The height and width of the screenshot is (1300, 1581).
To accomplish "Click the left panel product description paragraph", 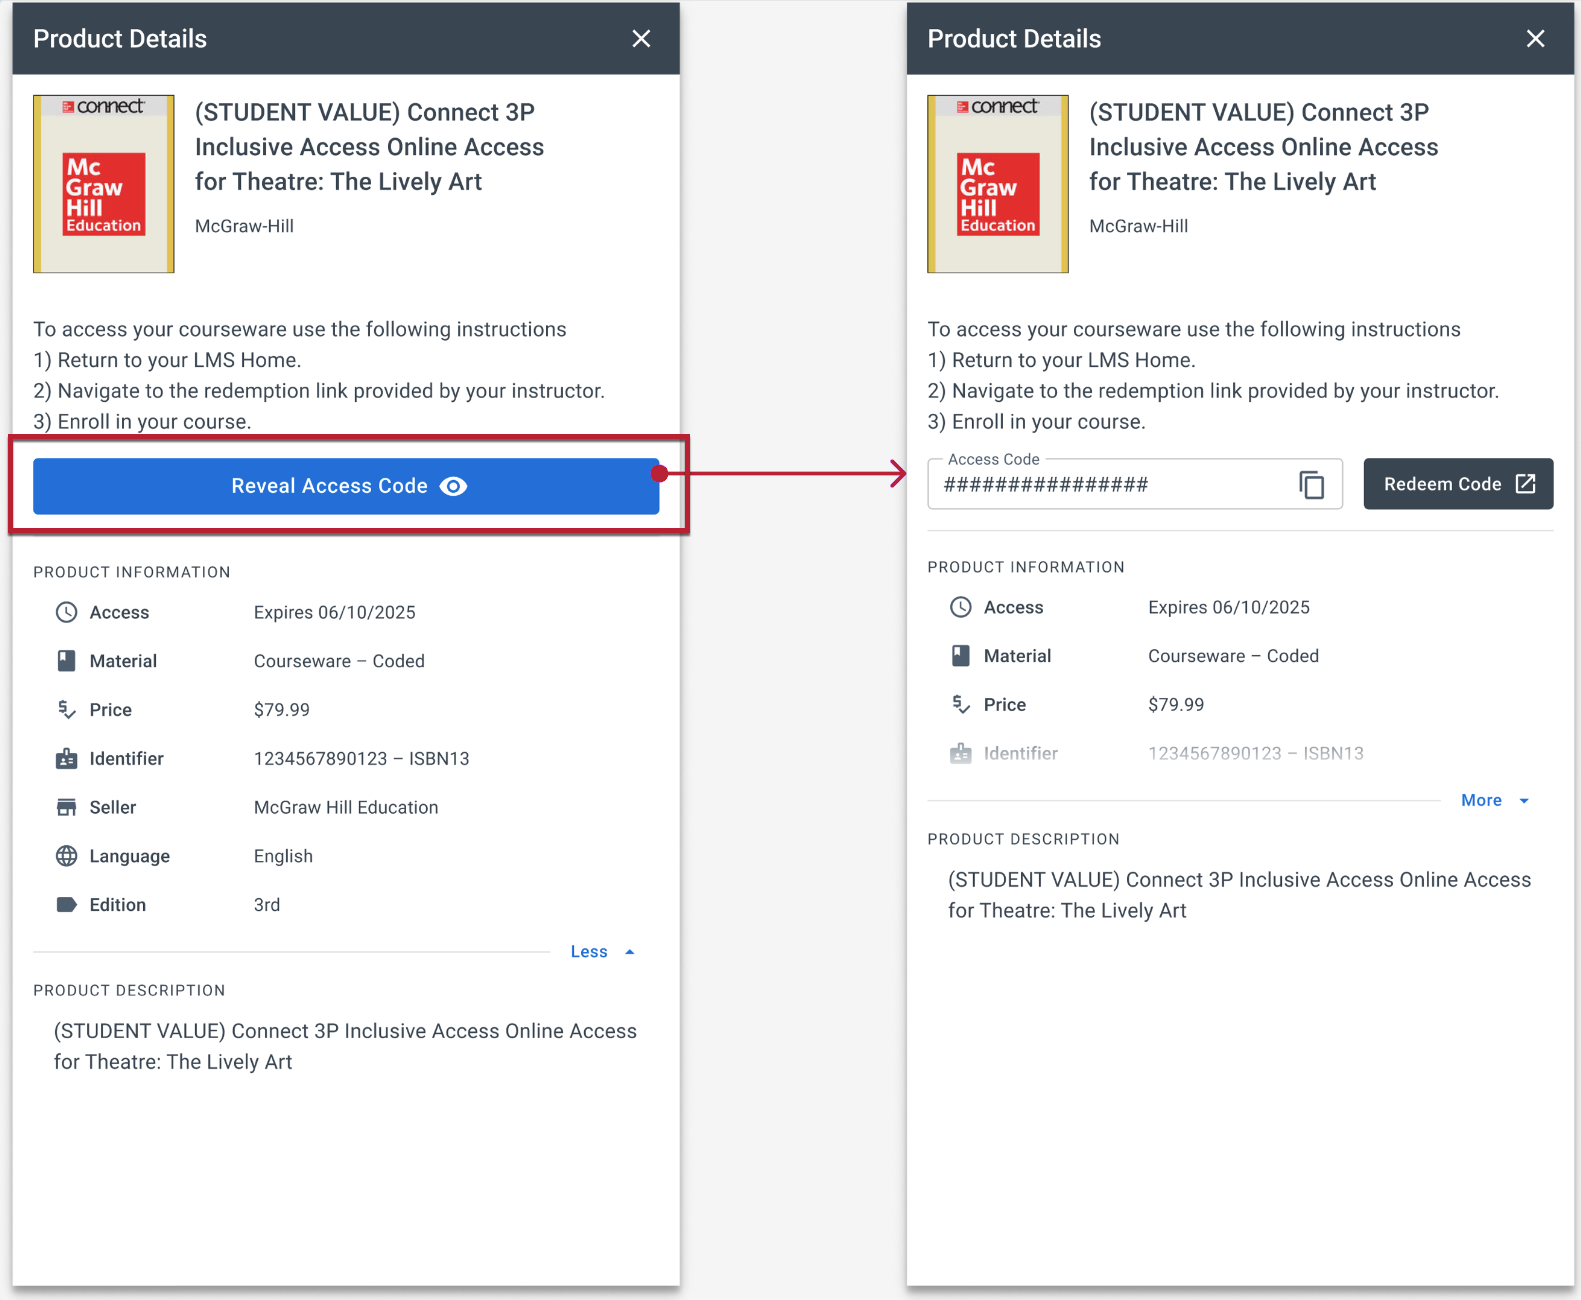I will pos(345,1046).
